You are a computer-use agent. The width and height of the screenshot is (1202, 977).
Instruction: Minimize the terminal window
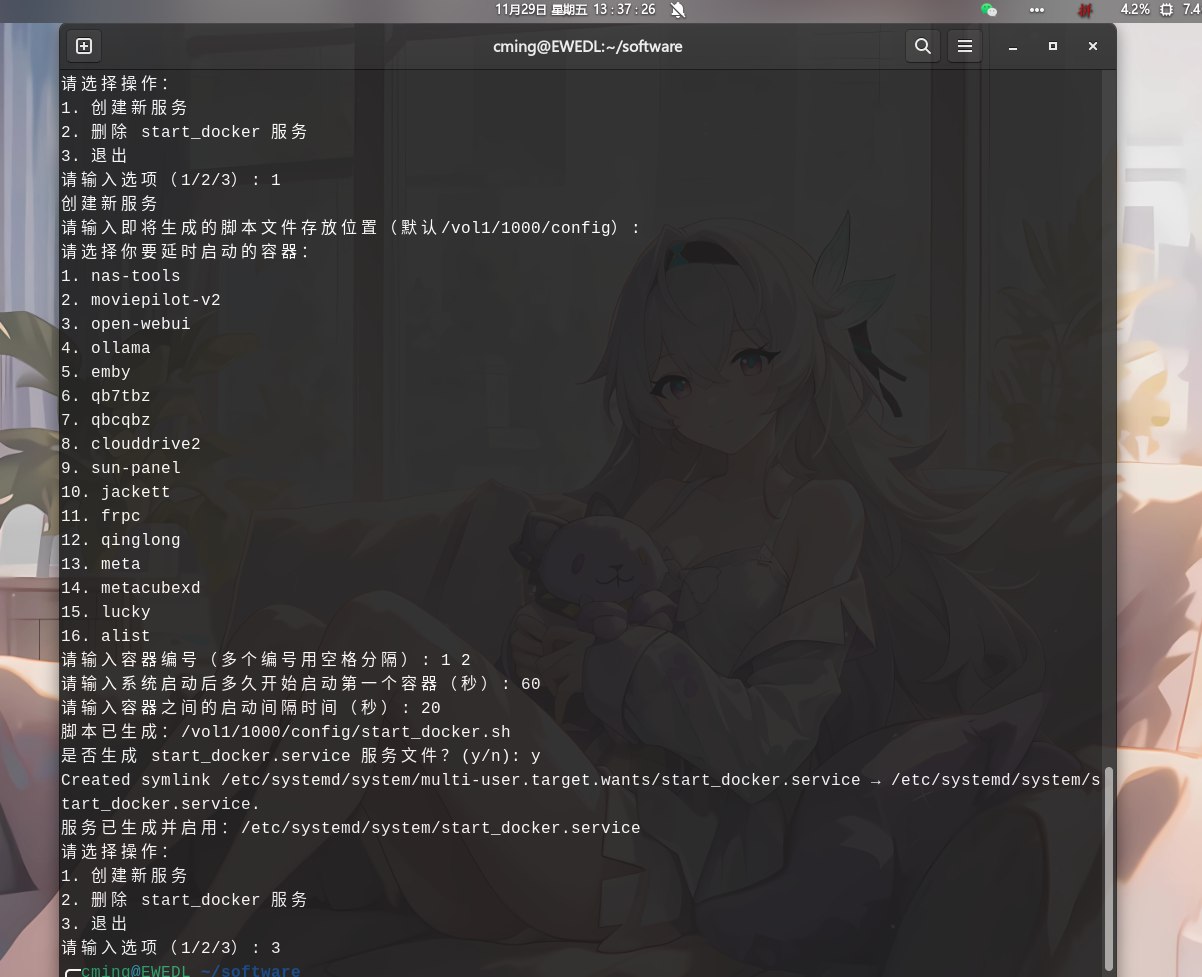[1013, 46]
